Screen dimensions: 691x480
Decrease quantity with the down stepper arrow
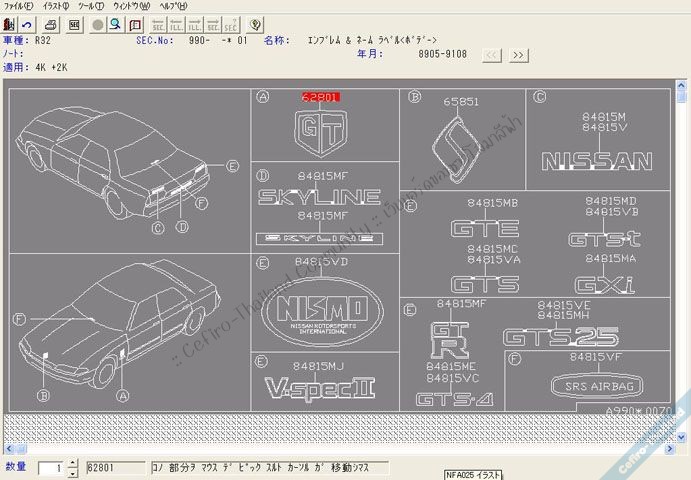pos(72,472)
